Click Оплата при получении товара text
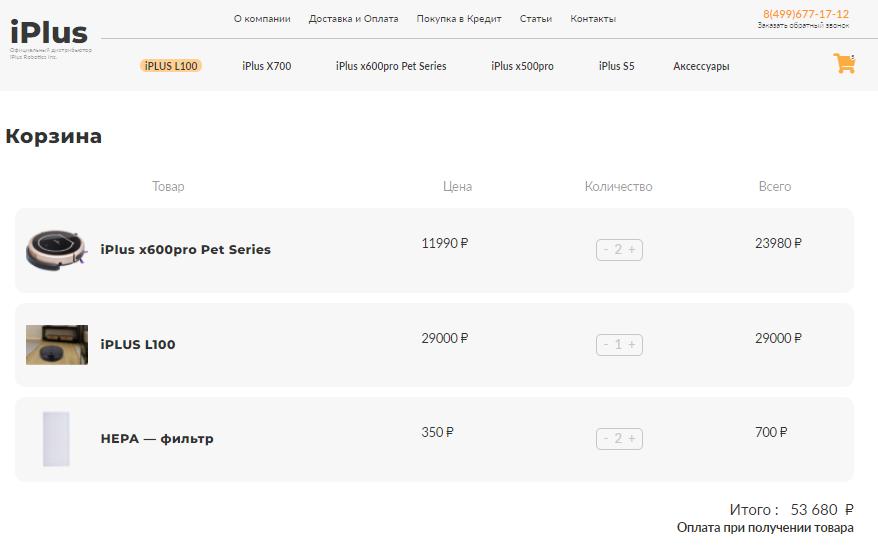The width and height of the screenshot is (878, 548). 765,528
